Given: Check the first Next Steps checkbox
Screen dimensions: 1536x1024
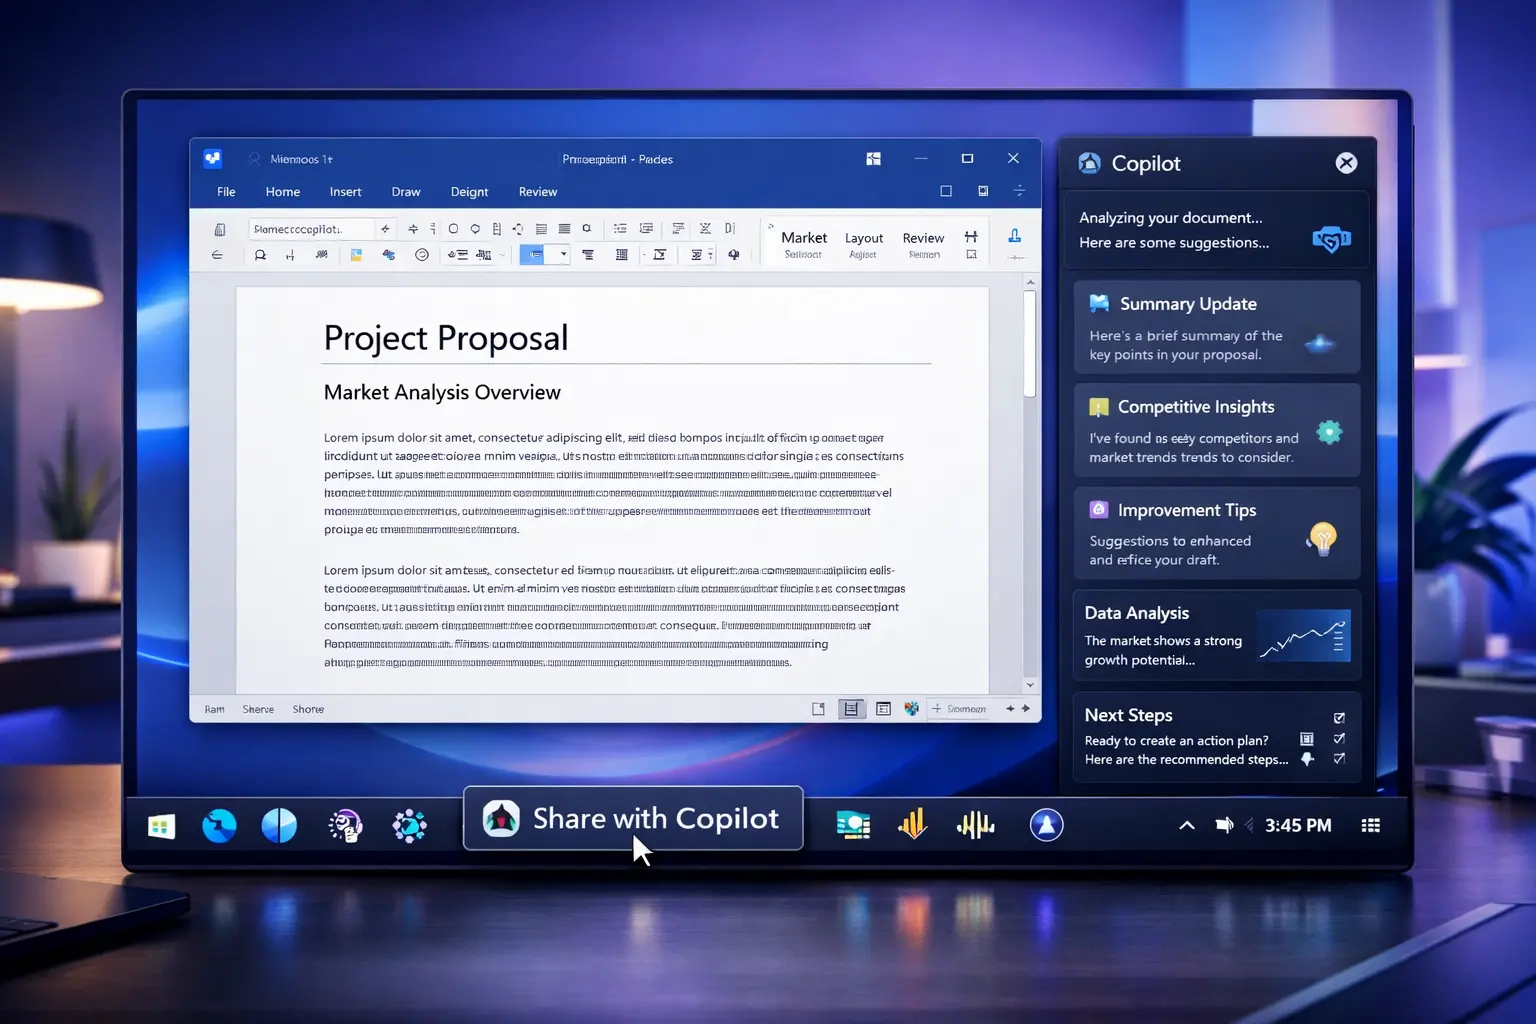Looking at the screenshot, I should (1340, 717).
